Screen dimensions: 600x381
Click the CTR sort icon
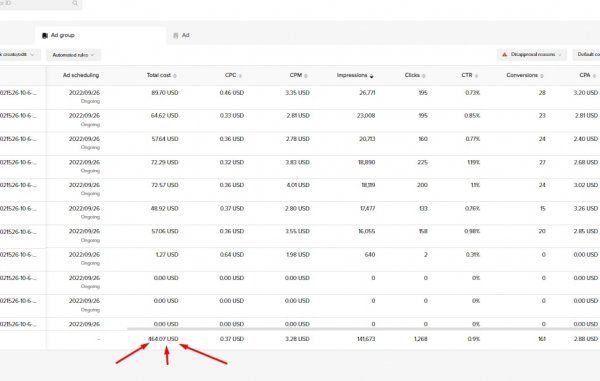pyautogui.click(x=476, y=76)
